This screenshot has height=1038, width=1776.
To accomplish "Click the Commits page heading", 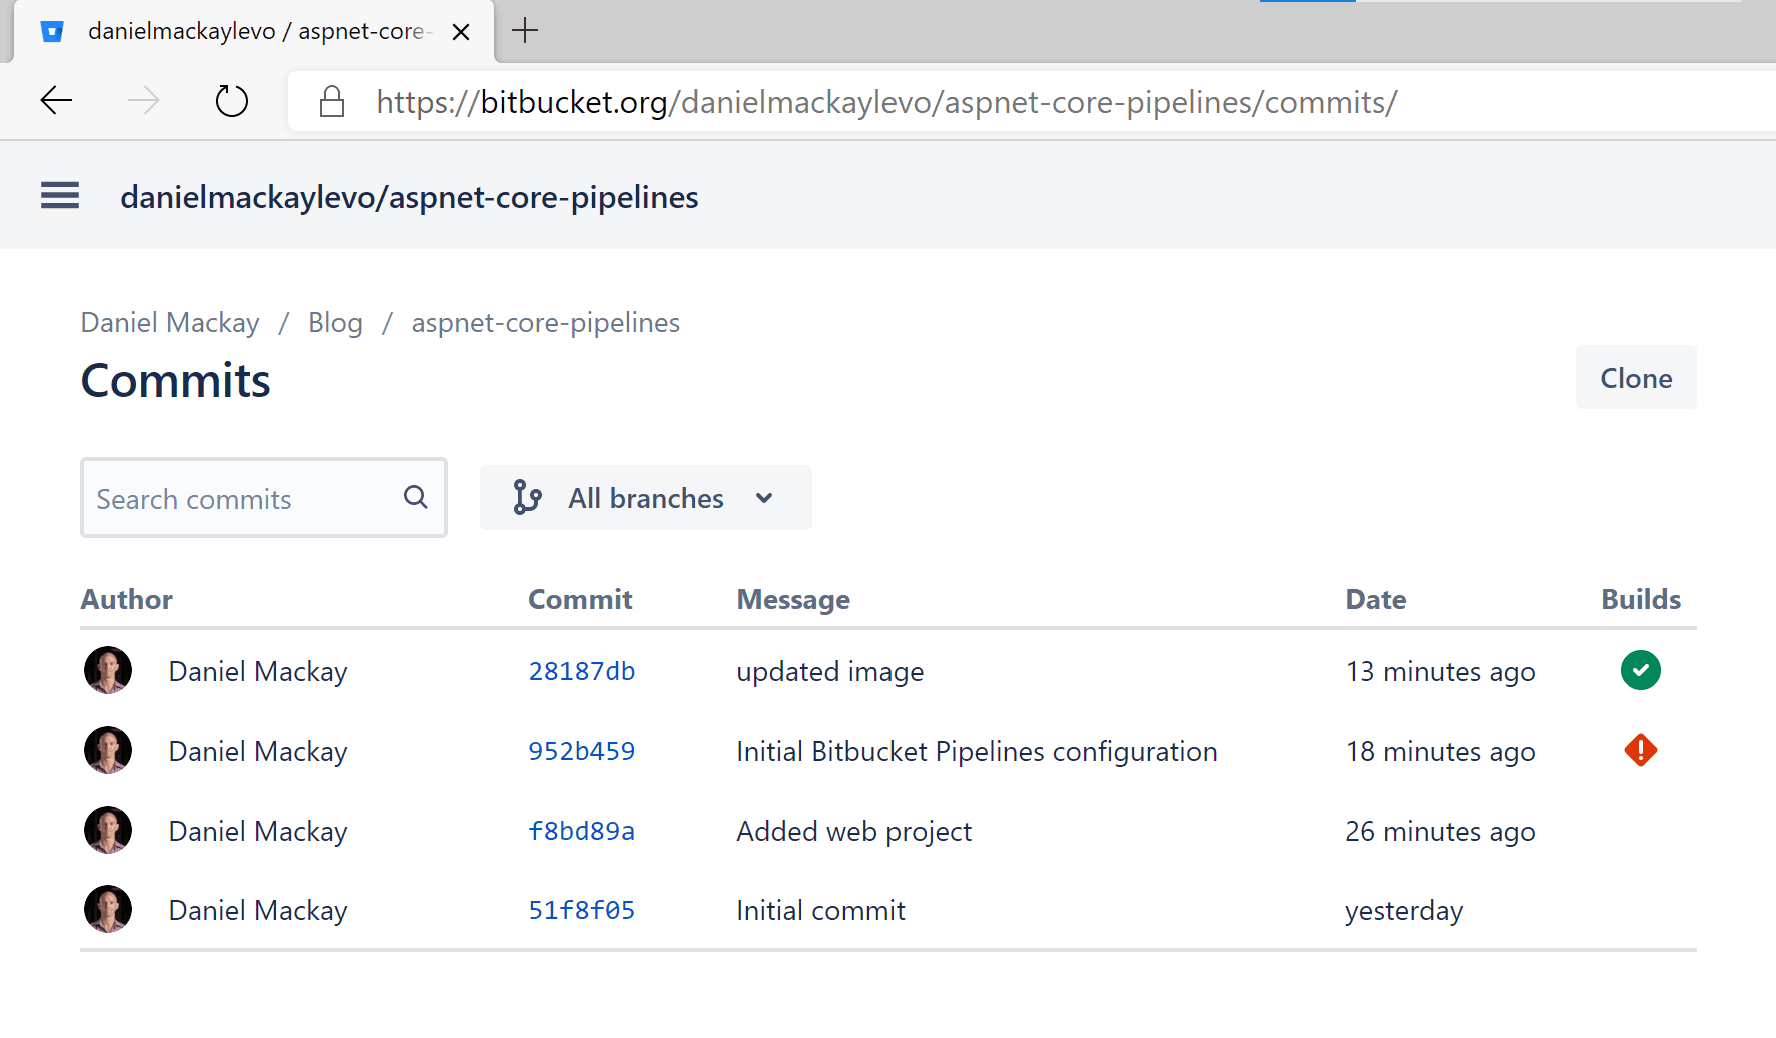I will [175, 380].
